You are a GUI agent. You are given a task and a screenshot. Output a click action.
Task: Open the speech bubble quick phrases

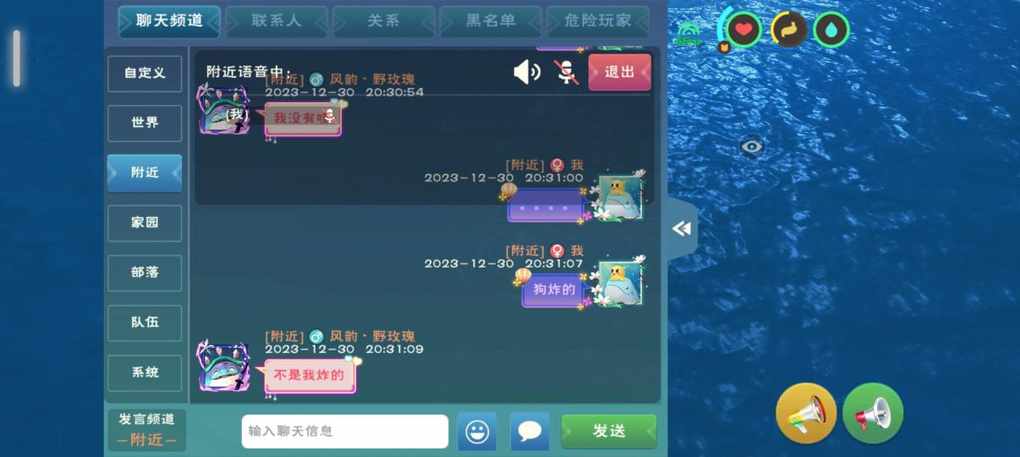tap(530, 431)
